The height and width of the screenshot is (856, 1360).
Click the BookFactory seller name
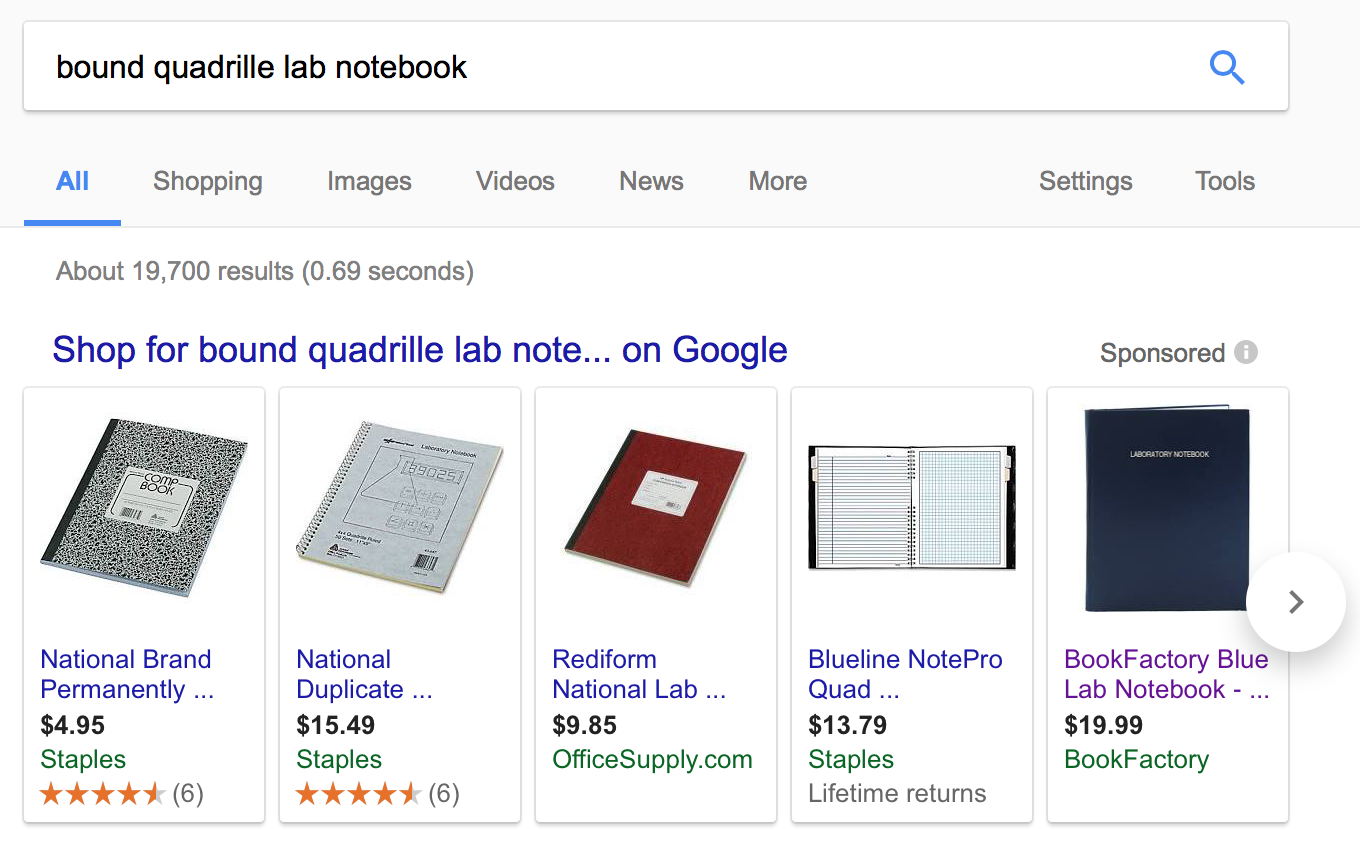point(1137,760)
